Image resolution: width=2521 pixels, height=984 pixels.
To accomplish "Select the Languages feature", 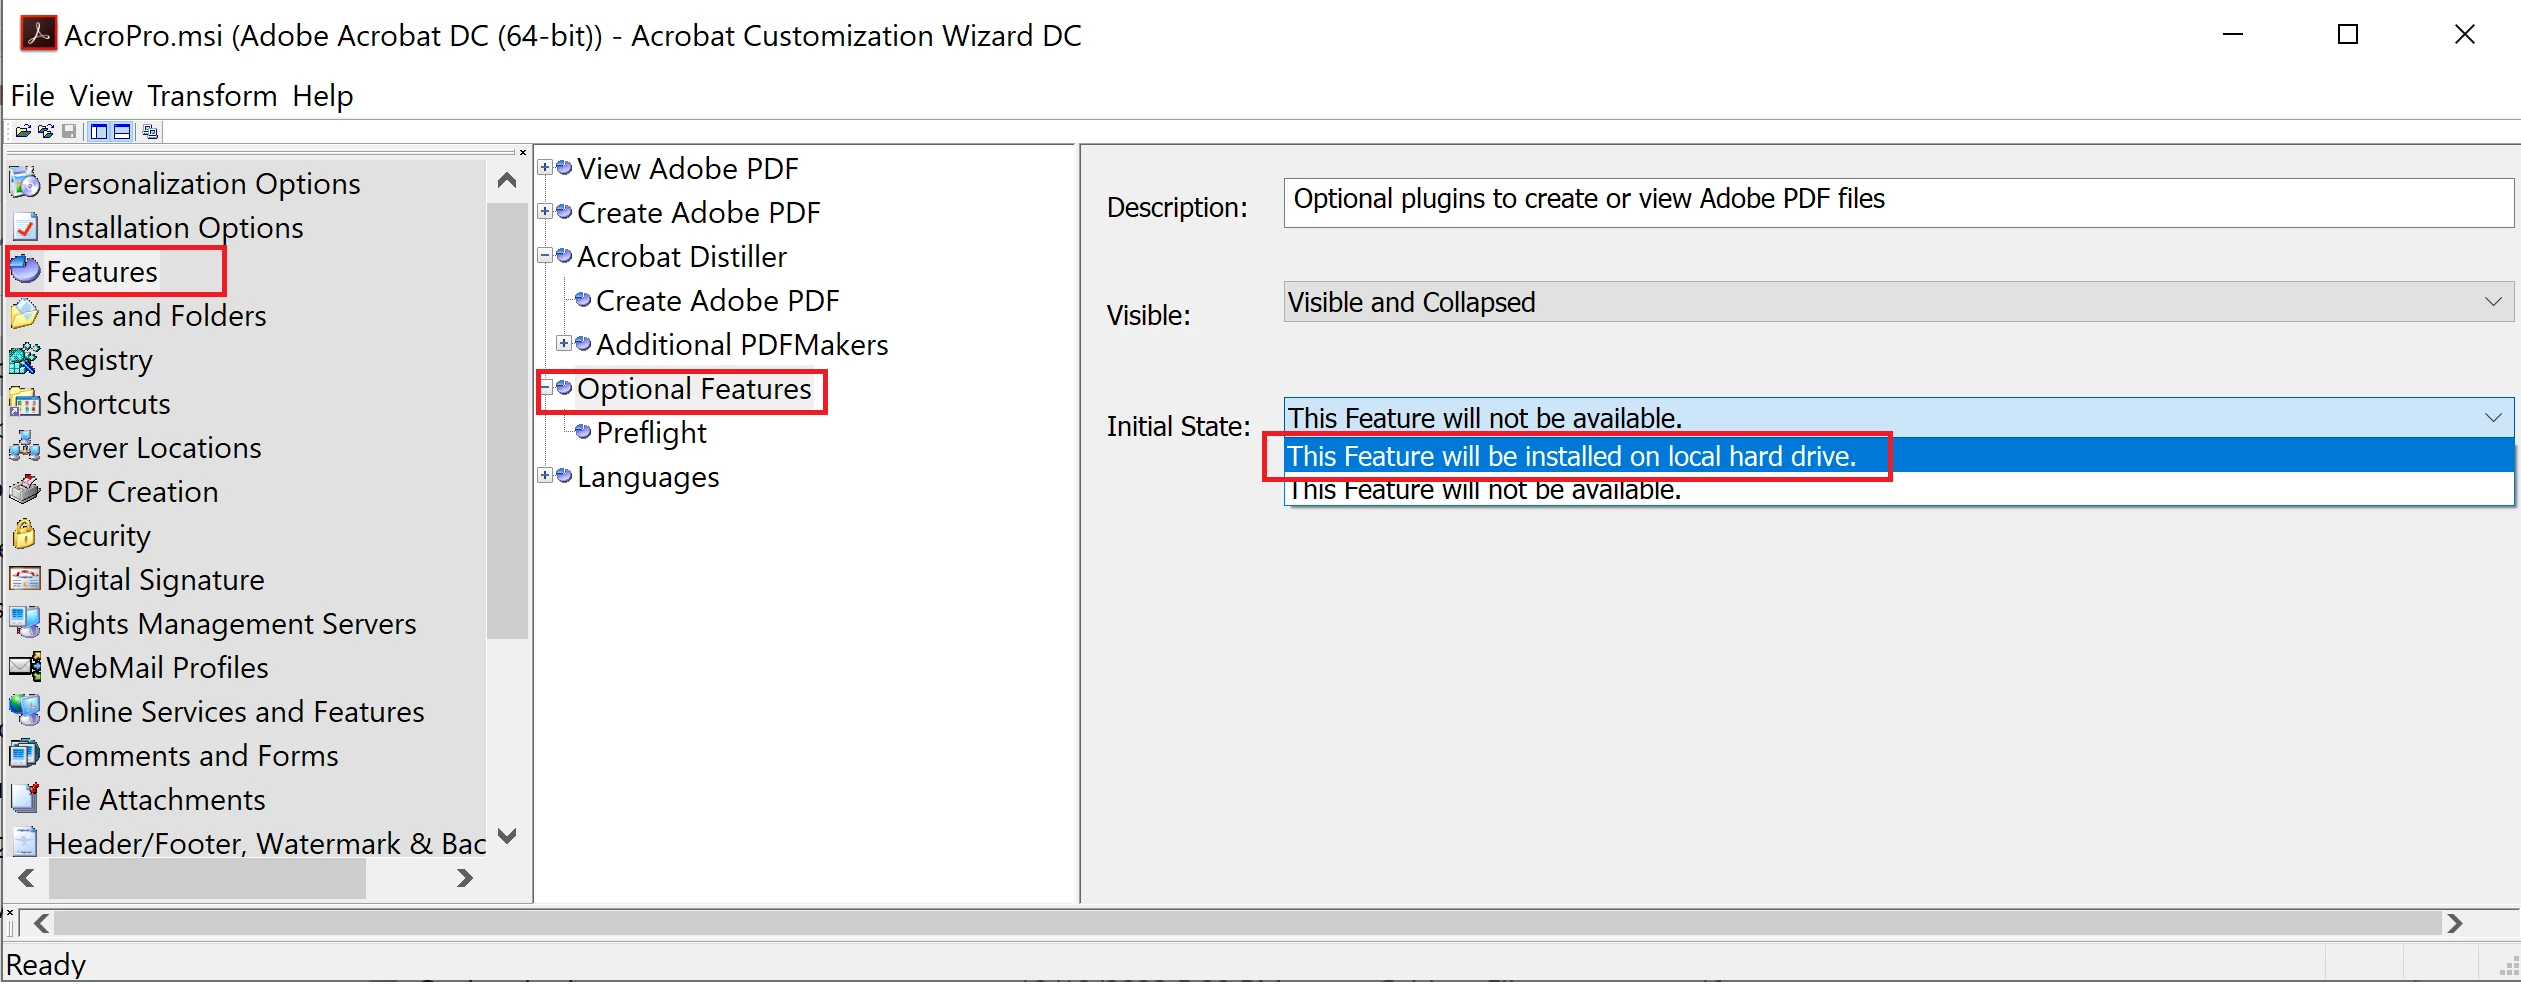I will [x=648, y=476].
